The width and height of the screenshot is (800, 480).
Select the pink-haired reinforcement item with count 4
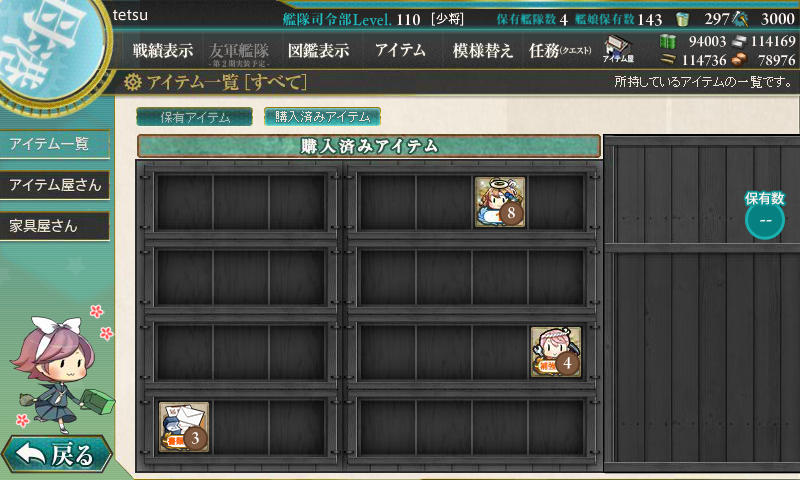[x=556, y=352]
